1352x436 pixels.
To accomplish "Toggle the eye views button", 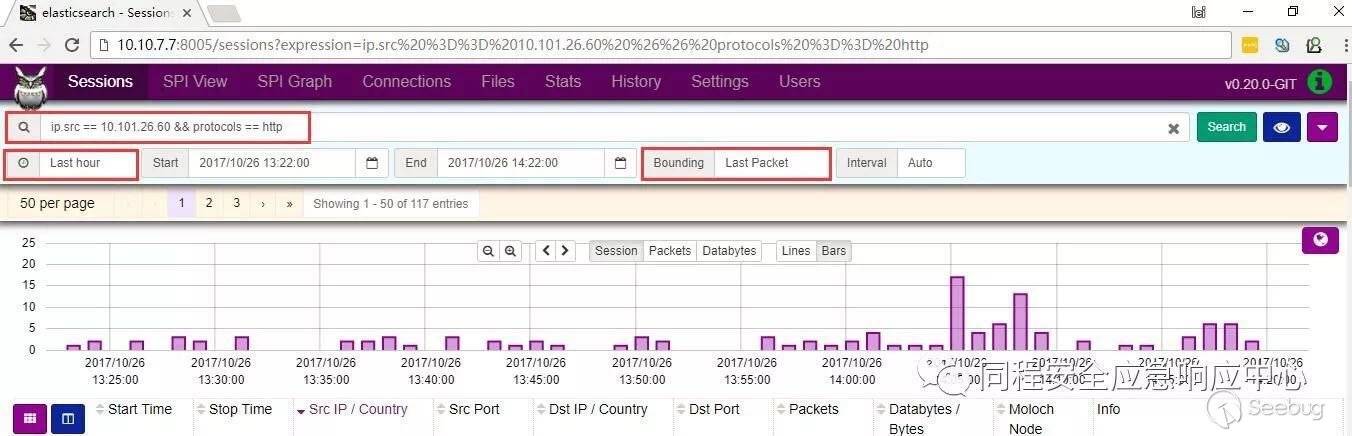I will click(x=1281, y=127).
